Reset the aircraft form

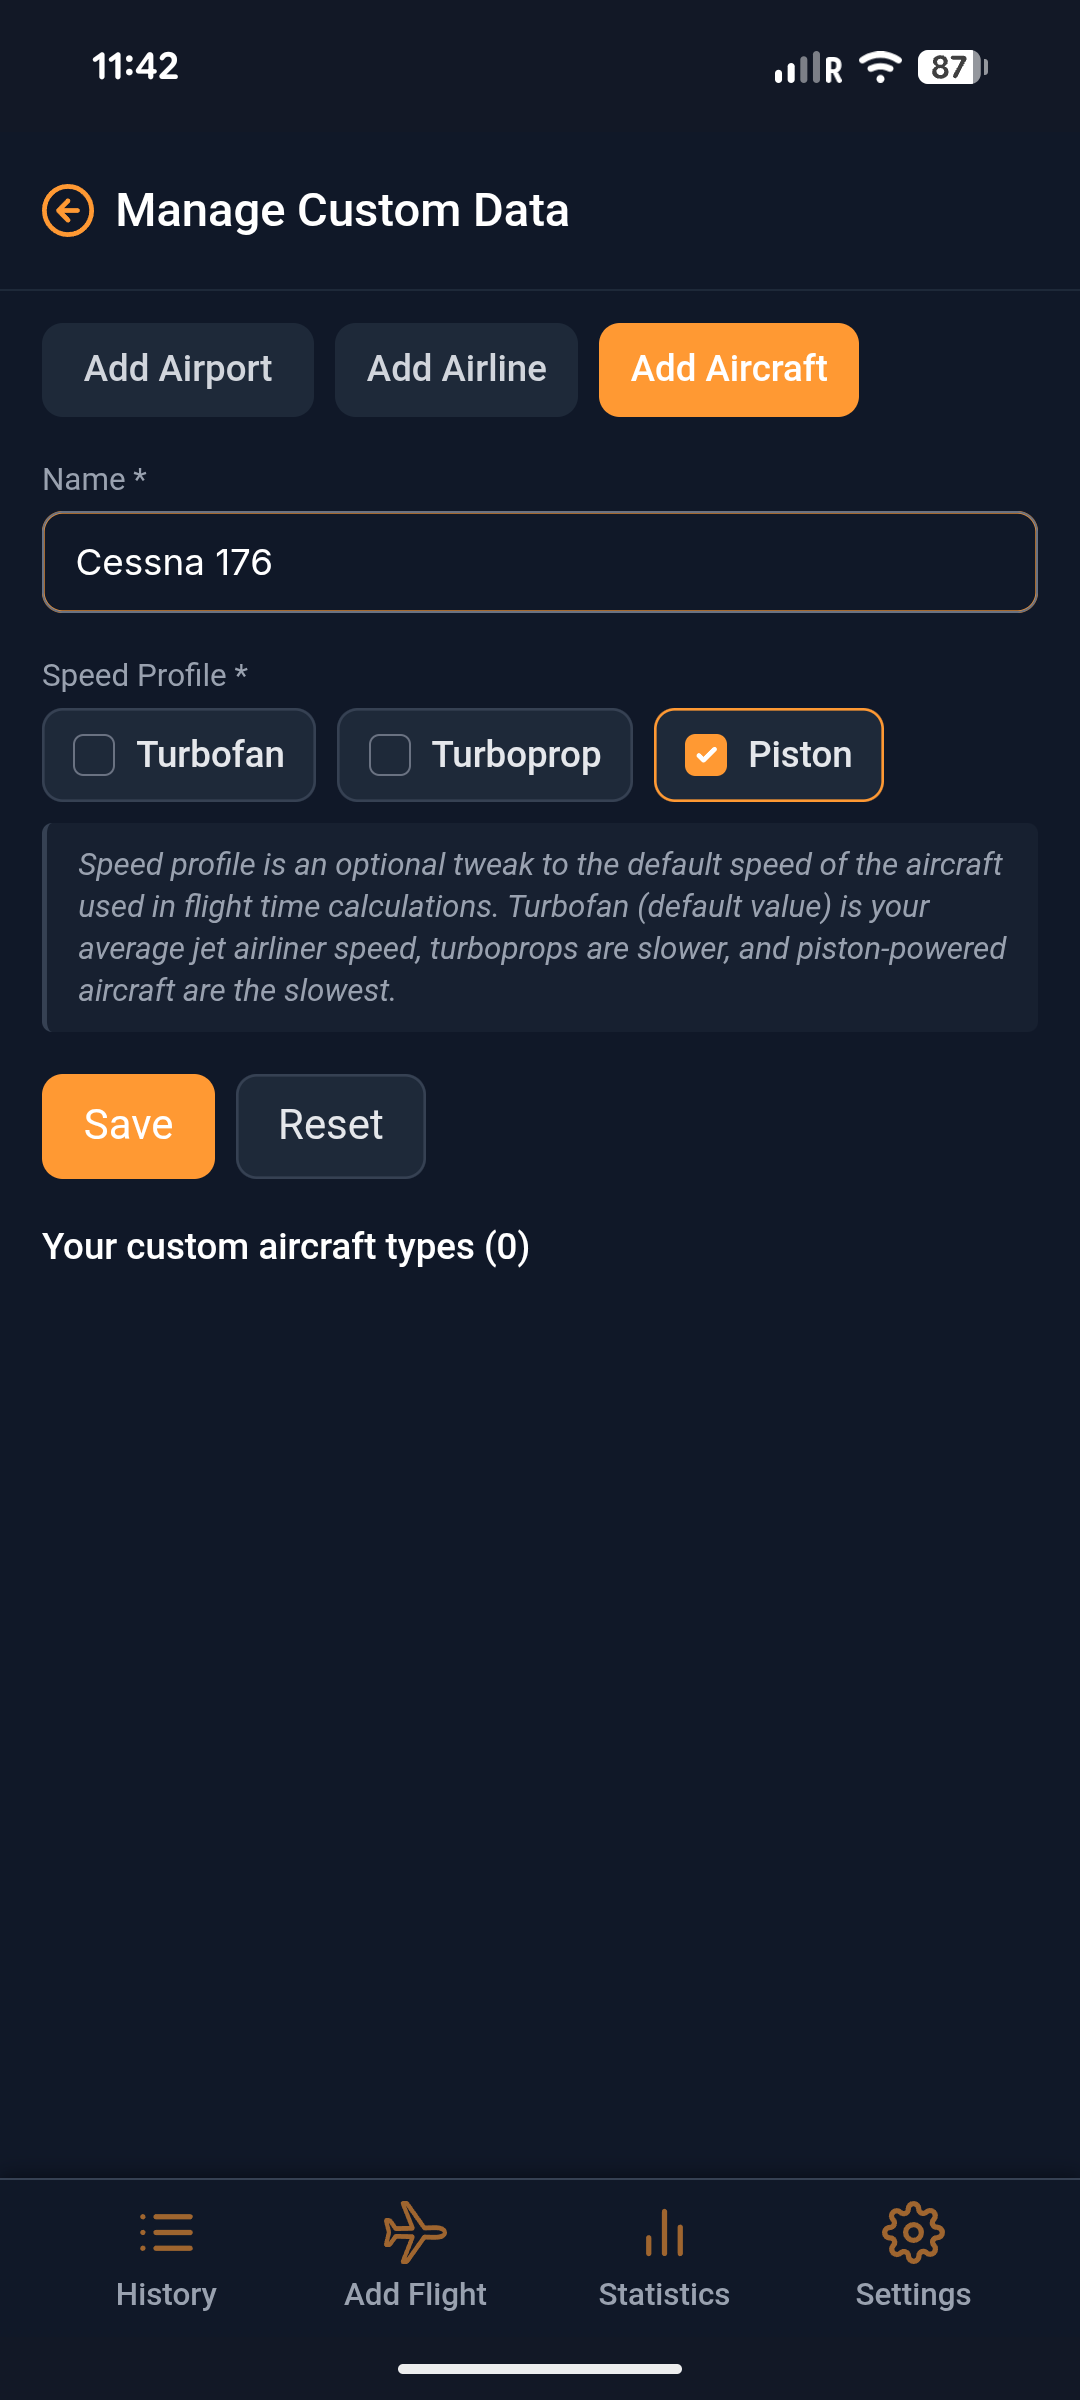click(330, 1125)
